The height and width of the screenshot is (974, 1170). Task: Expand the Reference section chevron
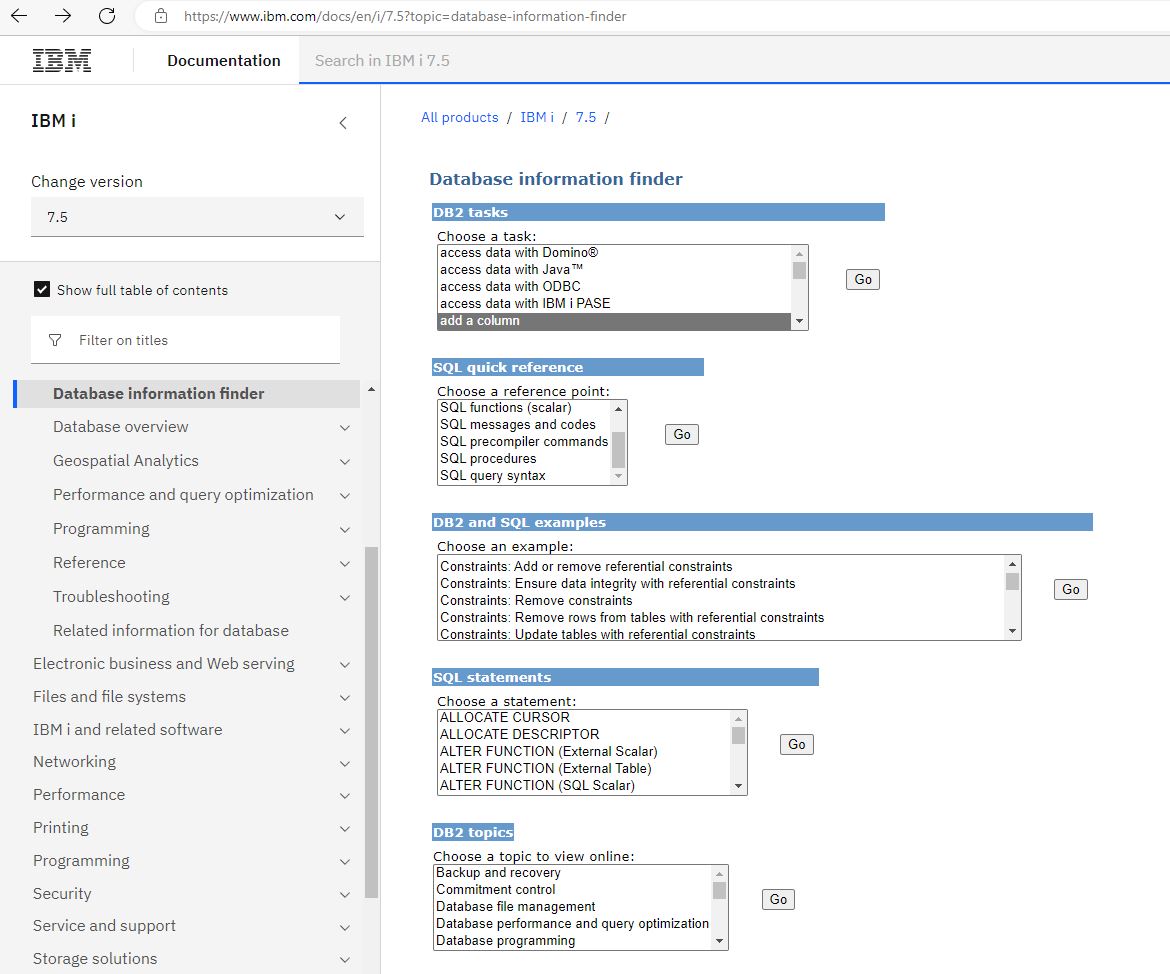pyautogui.click(x=345, y=564)
